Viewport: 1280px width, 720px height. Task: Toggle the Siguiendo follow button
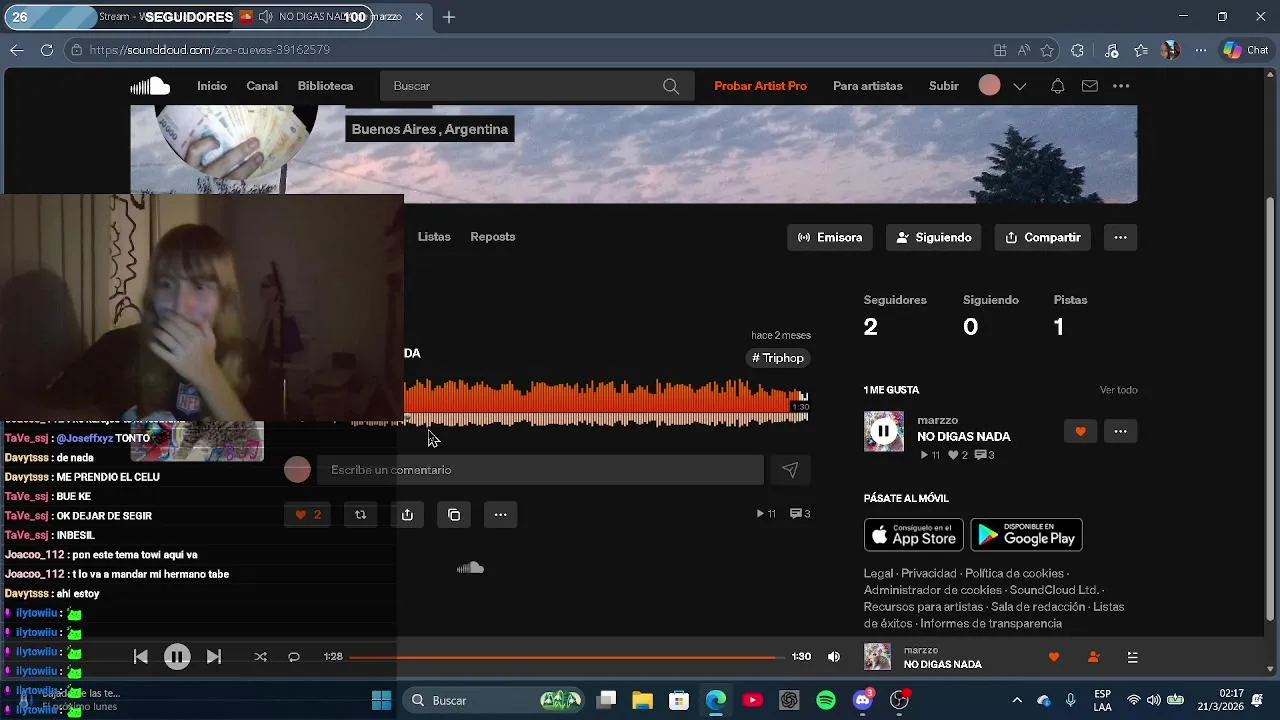(934, 237)
